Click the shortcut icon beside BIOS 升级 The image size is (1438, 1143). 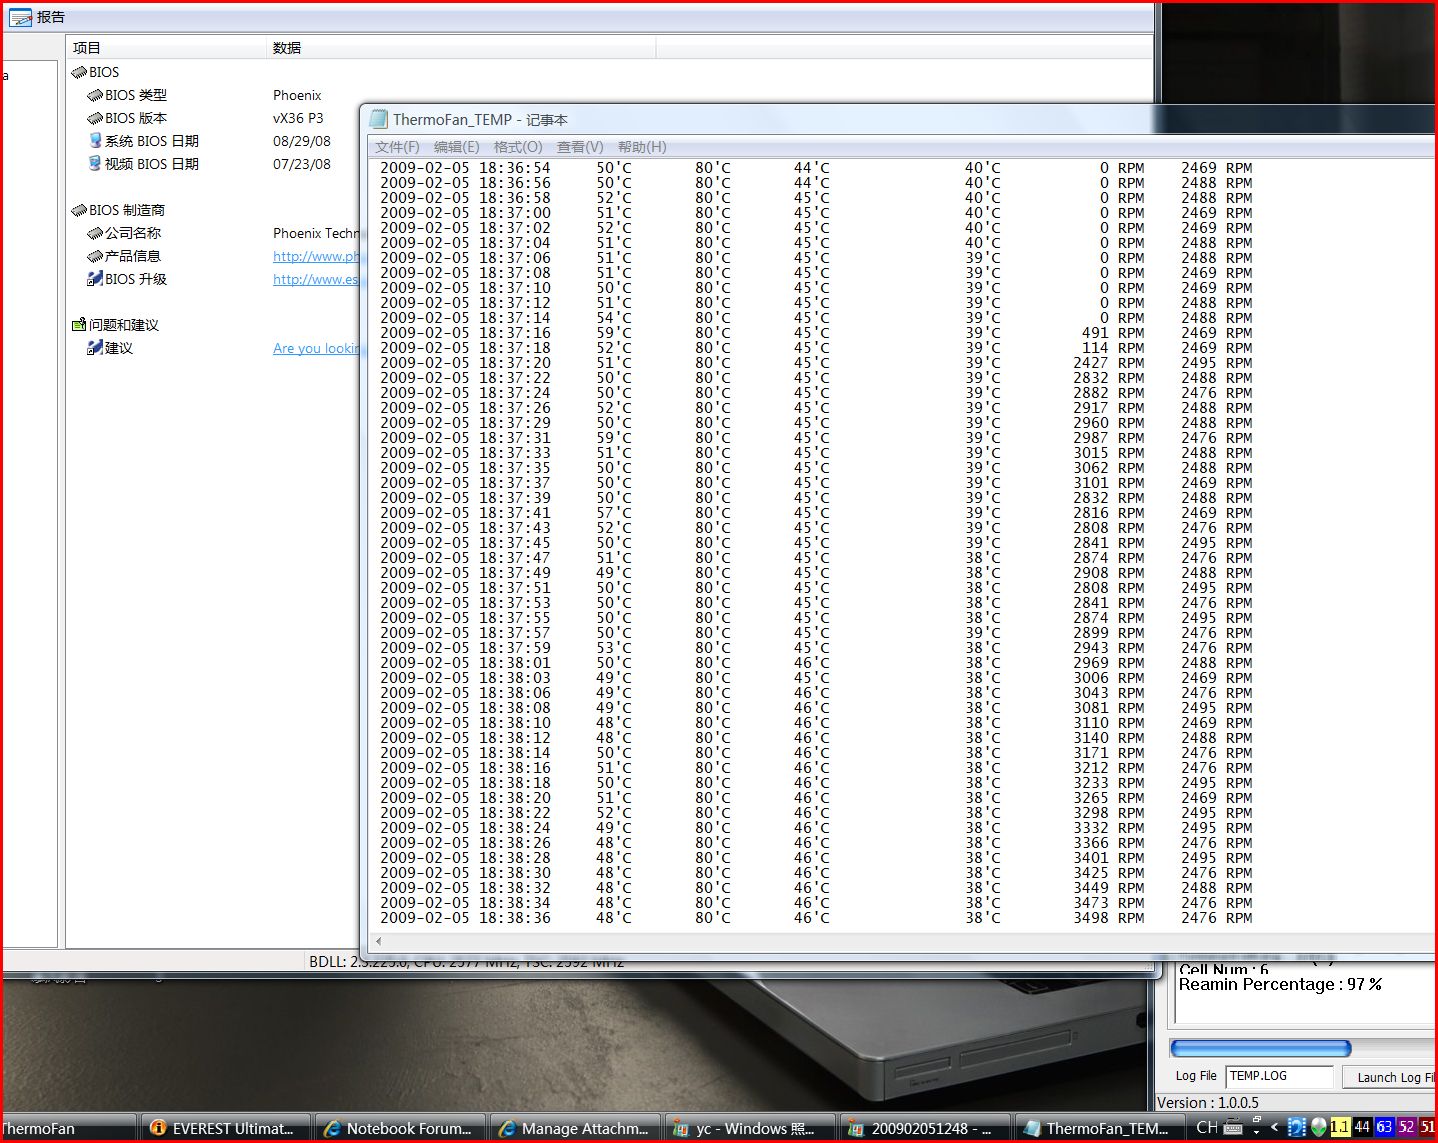[x=95, y=279]
